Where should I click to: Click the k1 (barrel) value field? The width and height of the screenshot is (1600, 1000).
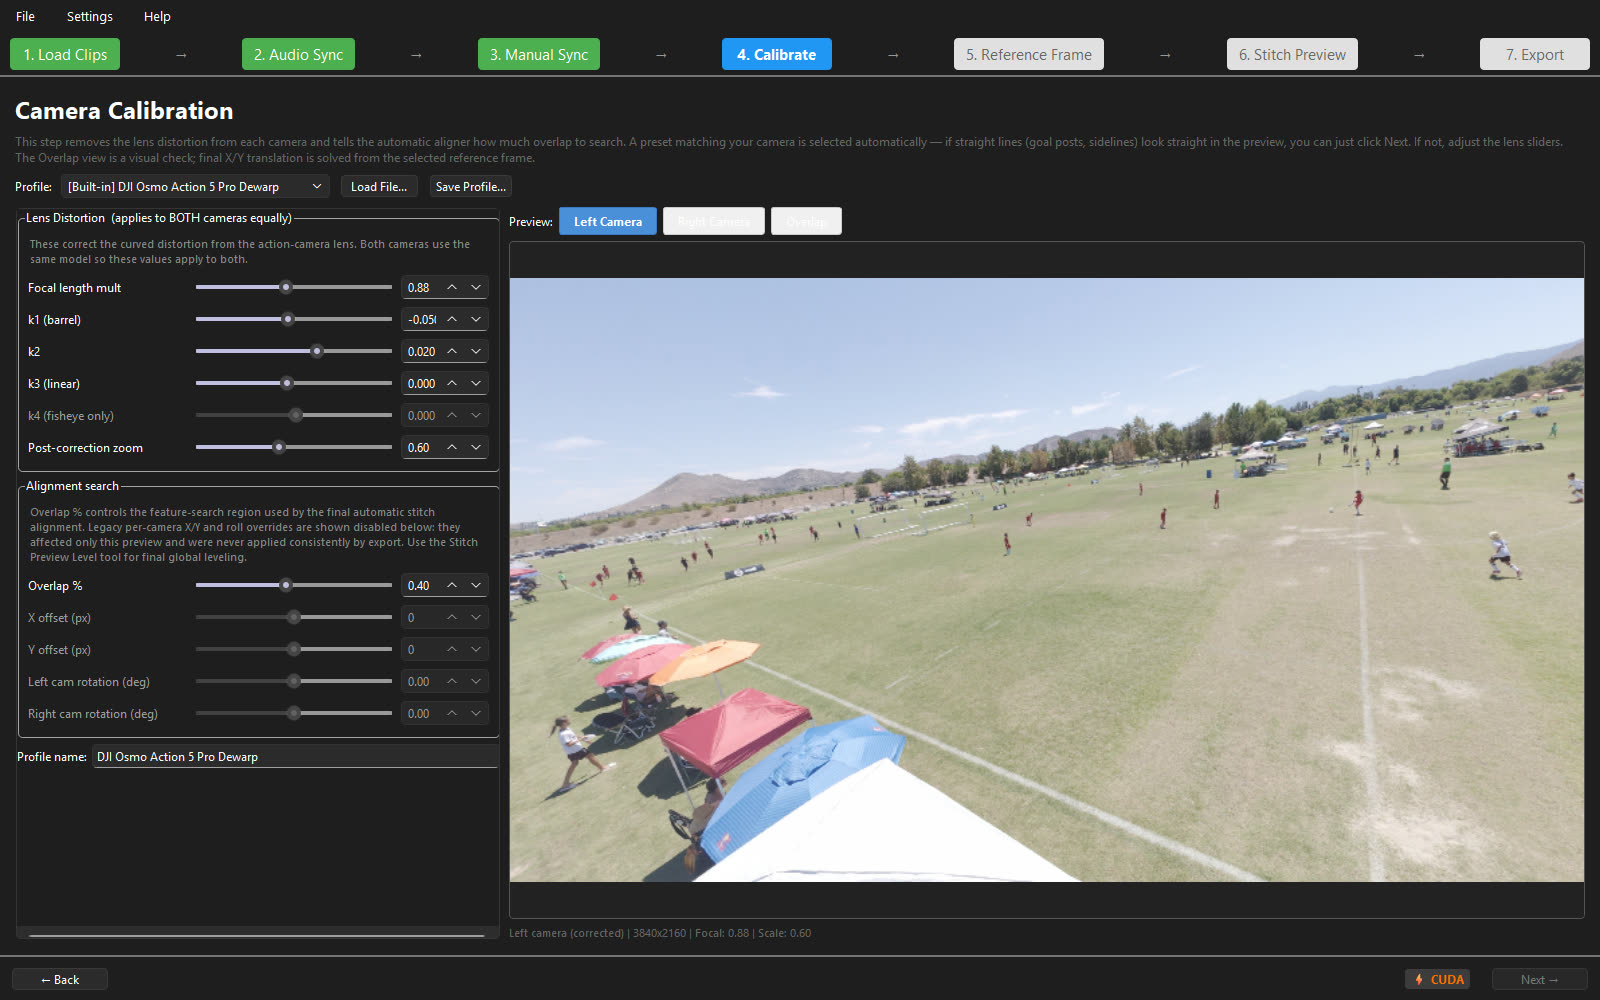coord(421,320)
